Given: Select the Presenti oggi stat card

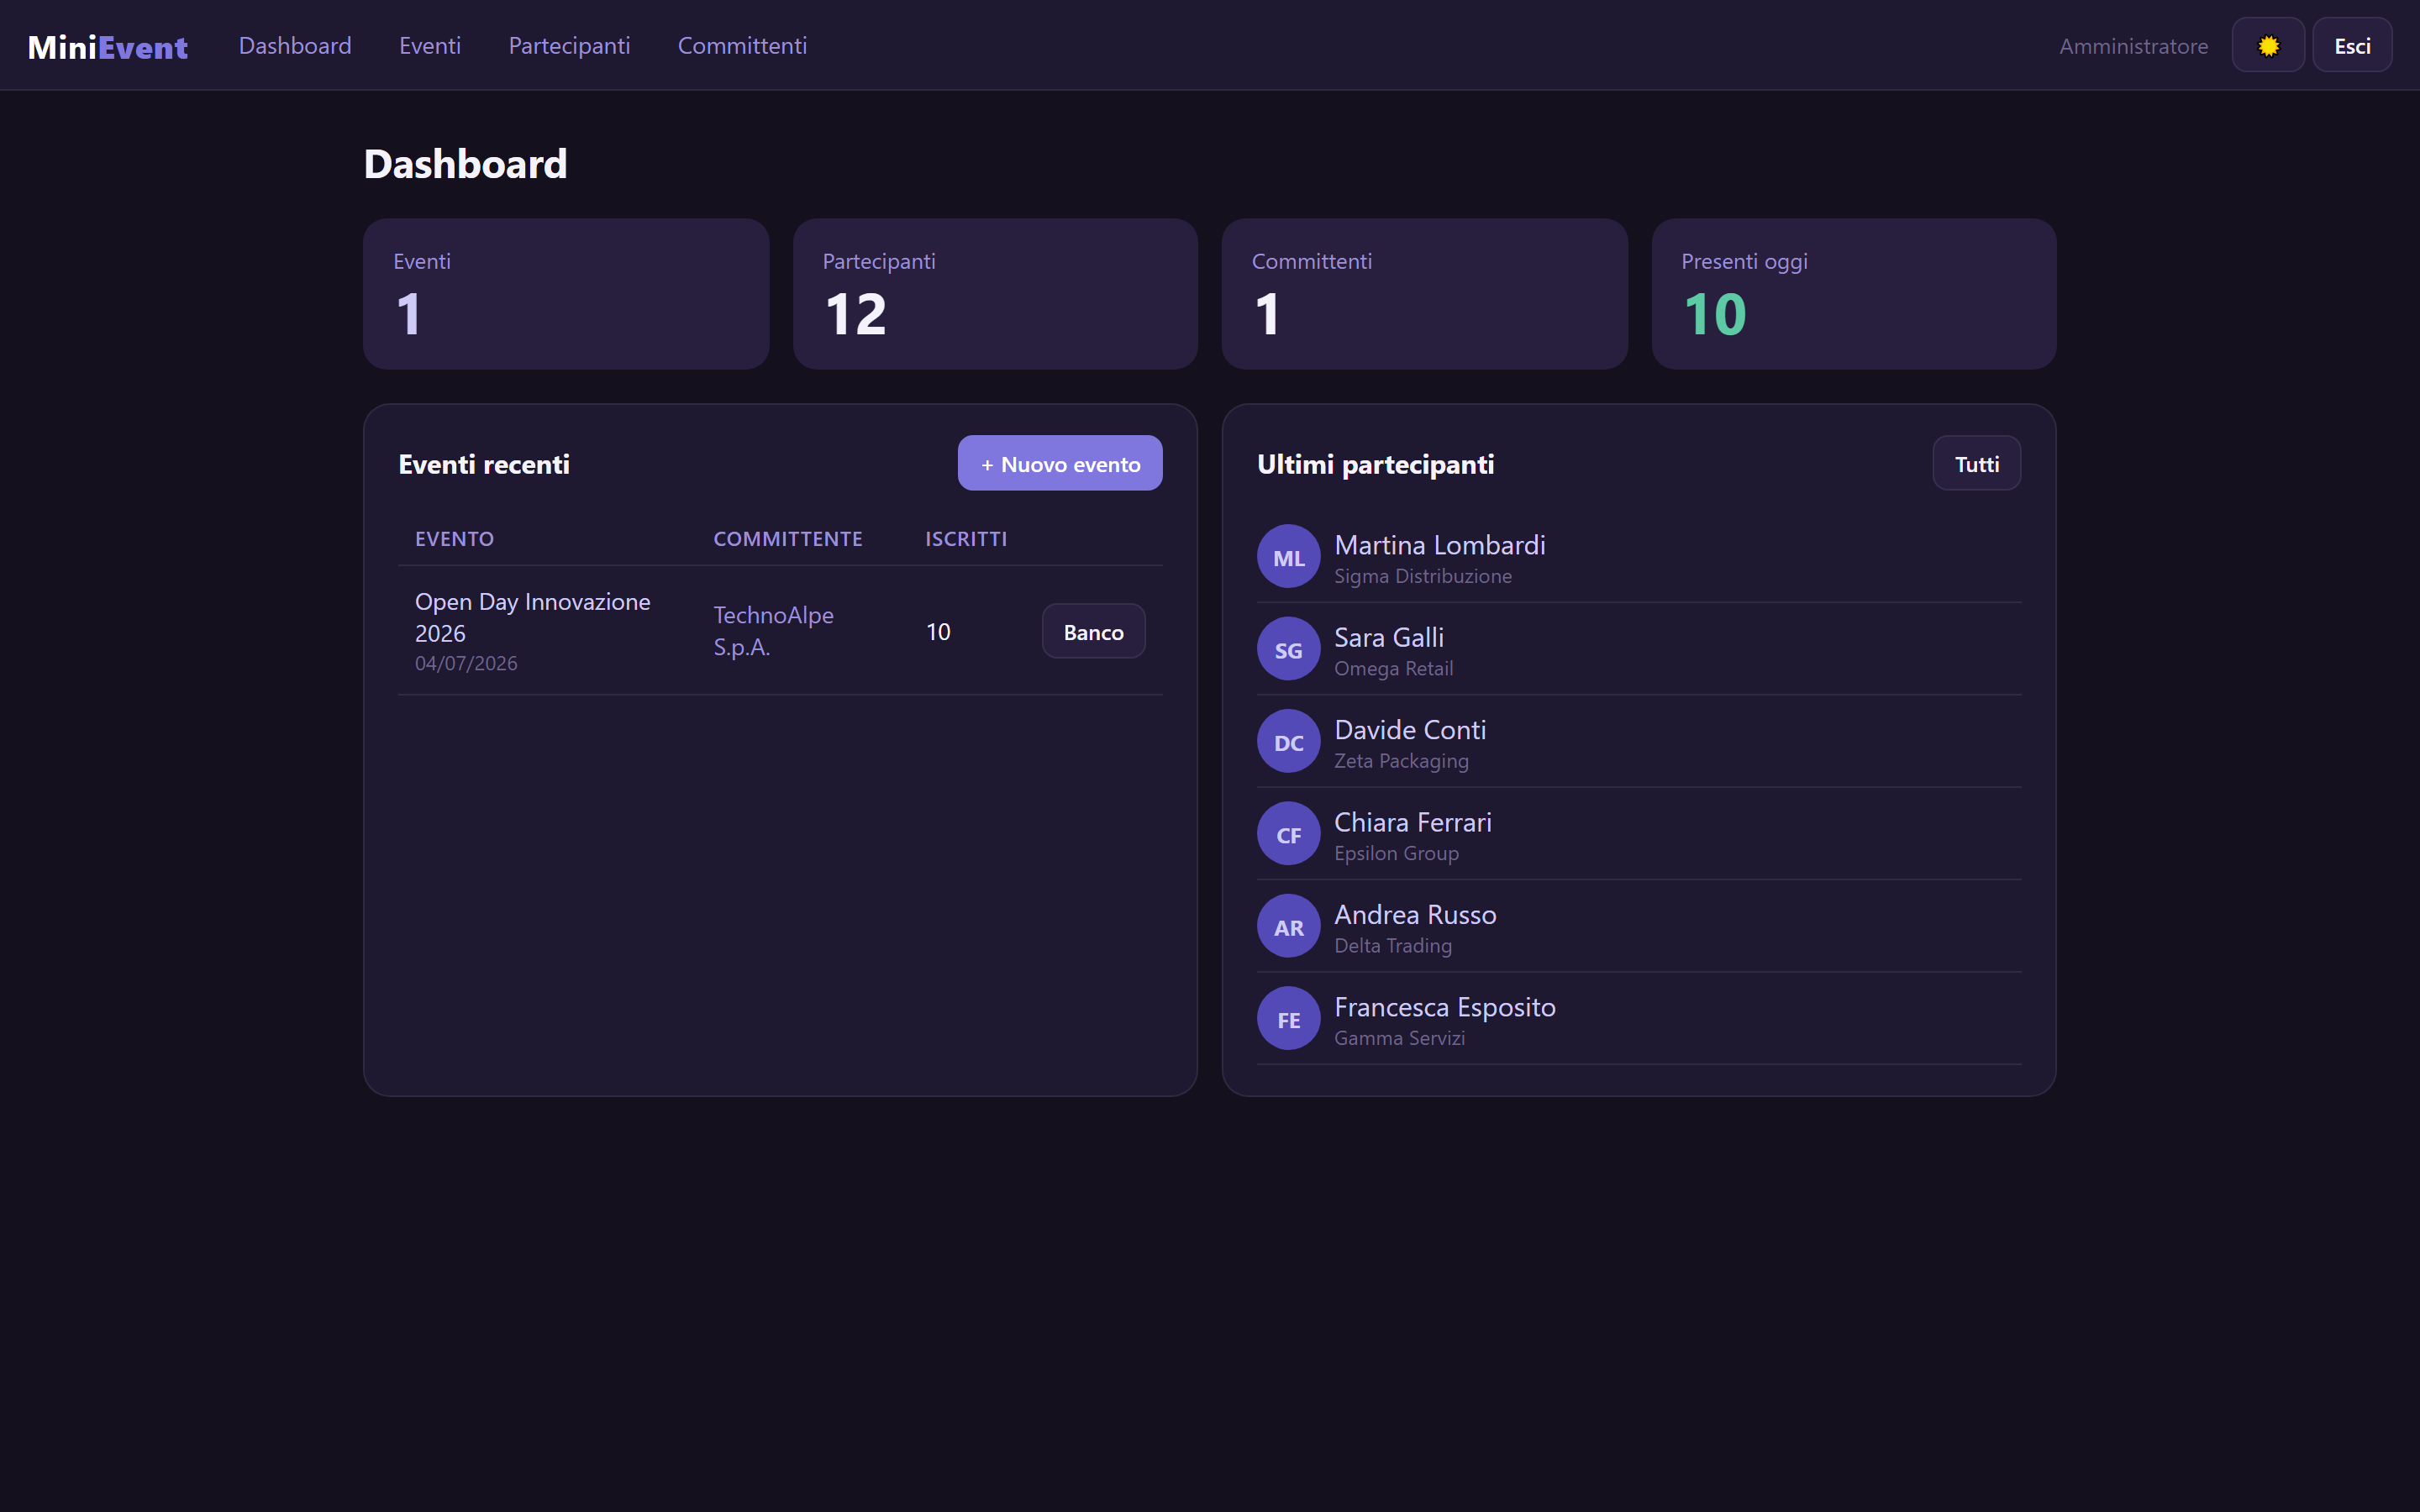Looking at the screenshot, I should click(1854, 294).
